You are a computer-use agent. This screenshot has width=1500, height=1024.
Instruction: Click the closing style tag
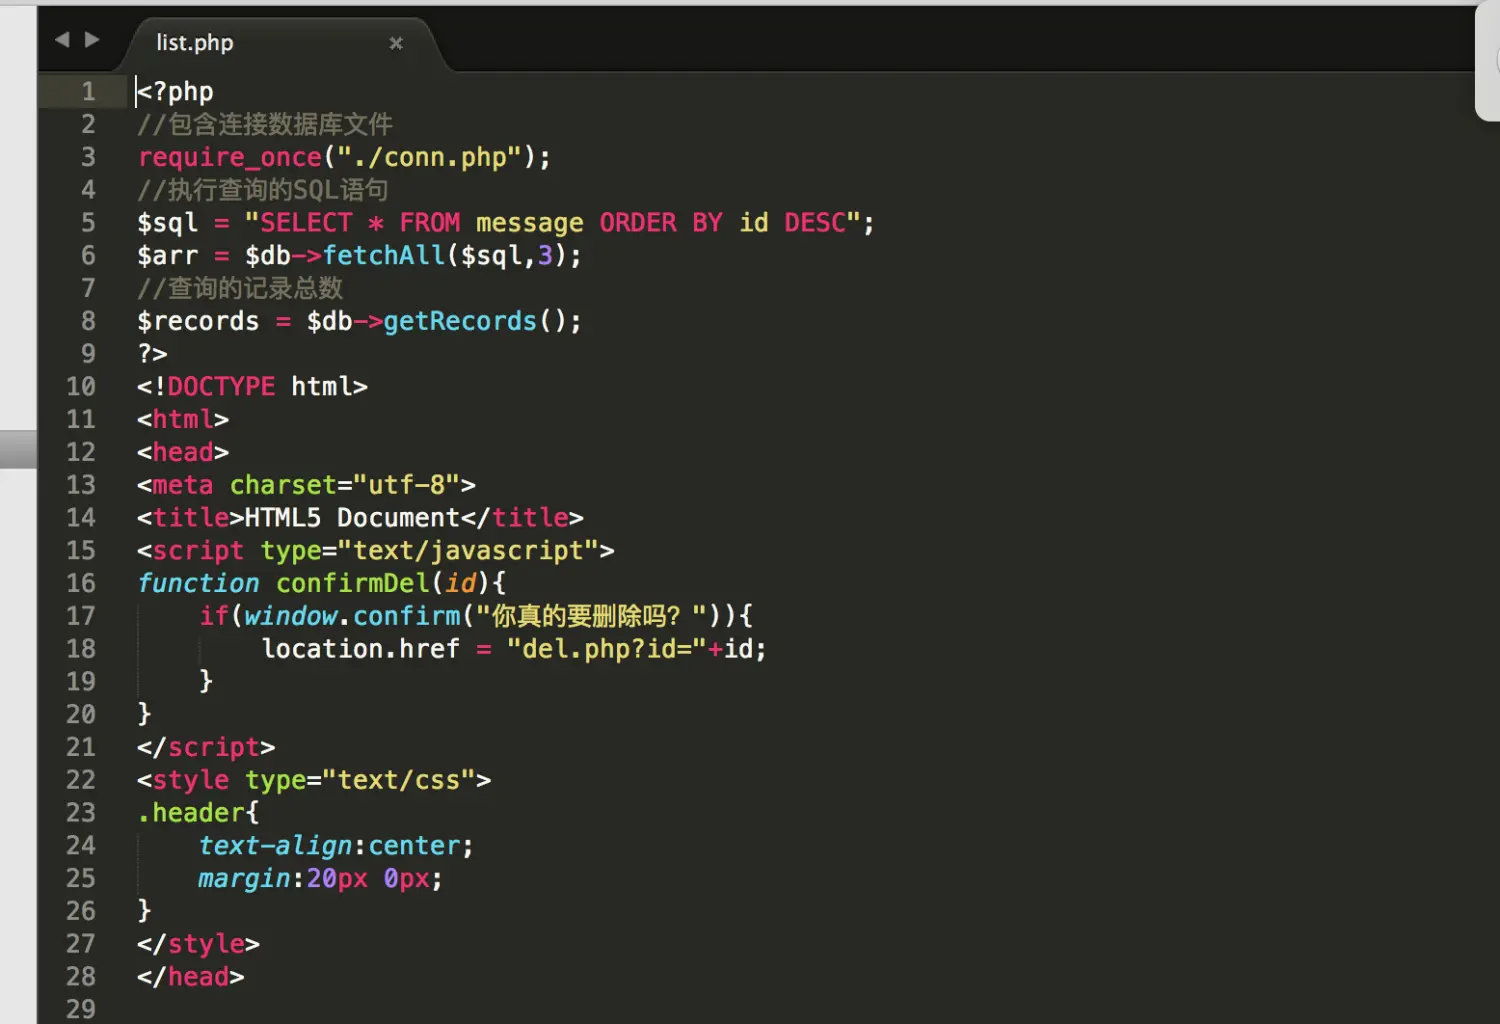[x=199, y=944]
